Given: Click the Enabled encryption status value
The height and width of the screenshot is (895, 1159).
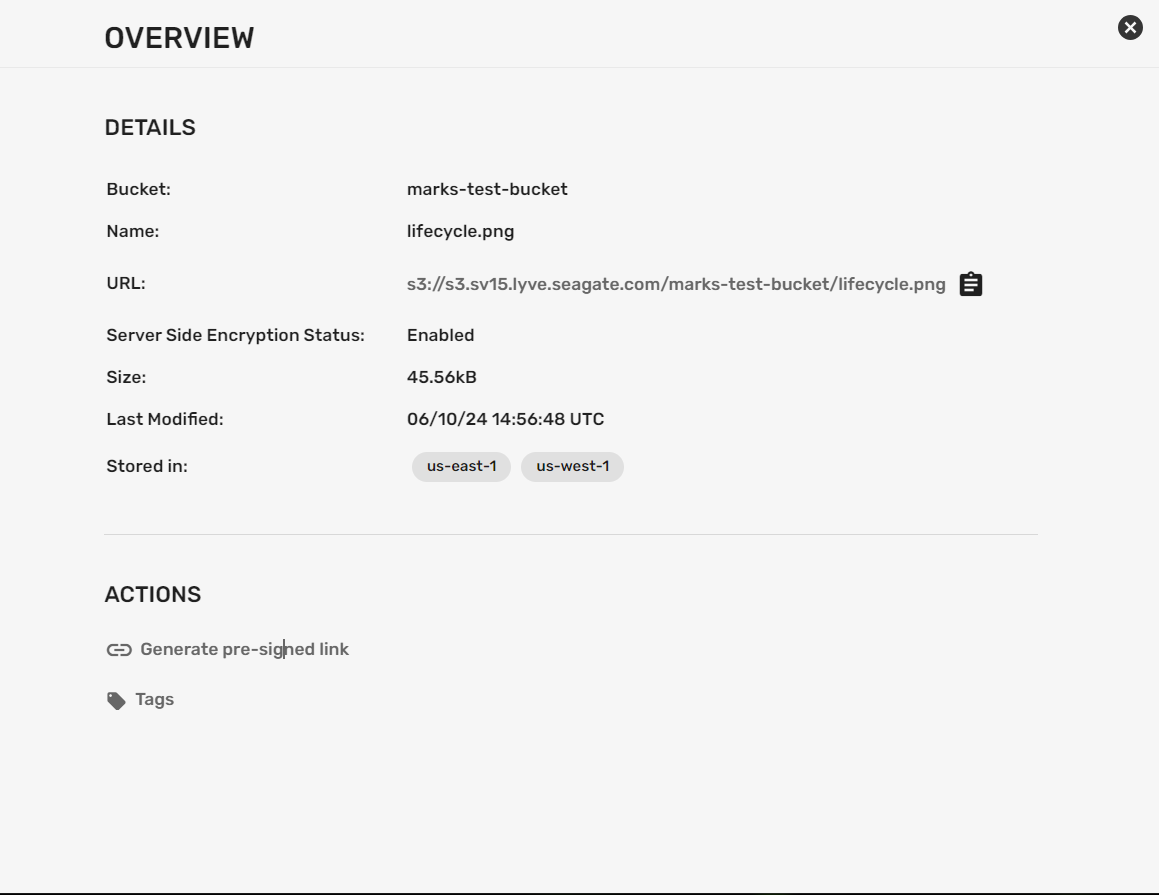Looking at the screenshot, I should tap(440, 335).
